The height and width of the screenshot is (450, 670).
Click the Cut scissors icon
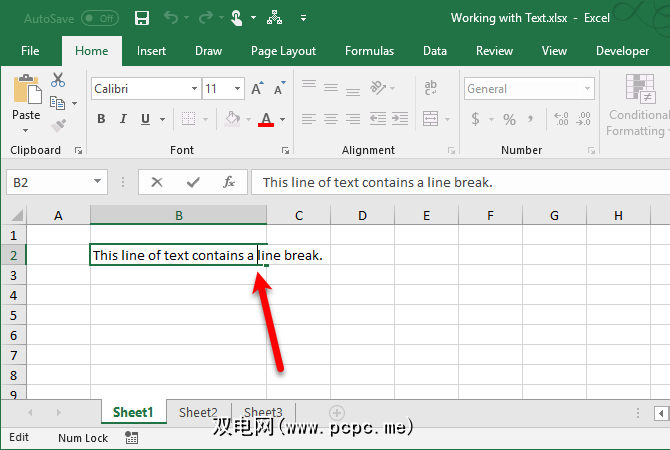coord(57,81)
